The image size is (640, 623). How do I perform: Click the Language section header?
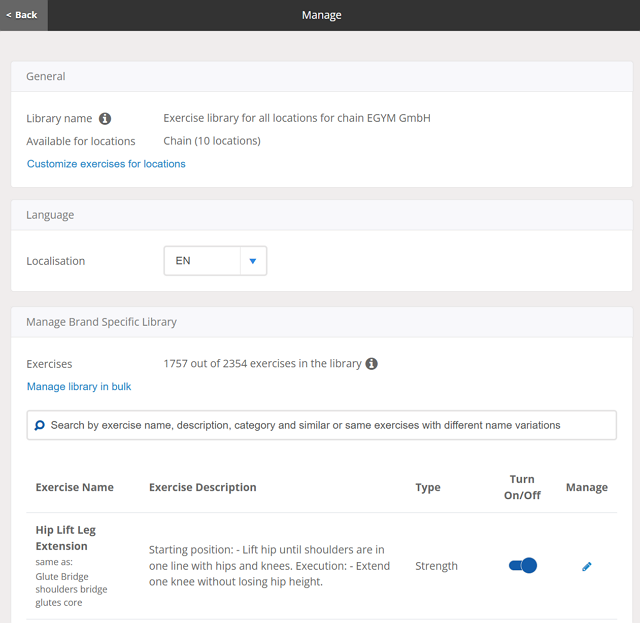pyautogui.click(x=50, y=215)
